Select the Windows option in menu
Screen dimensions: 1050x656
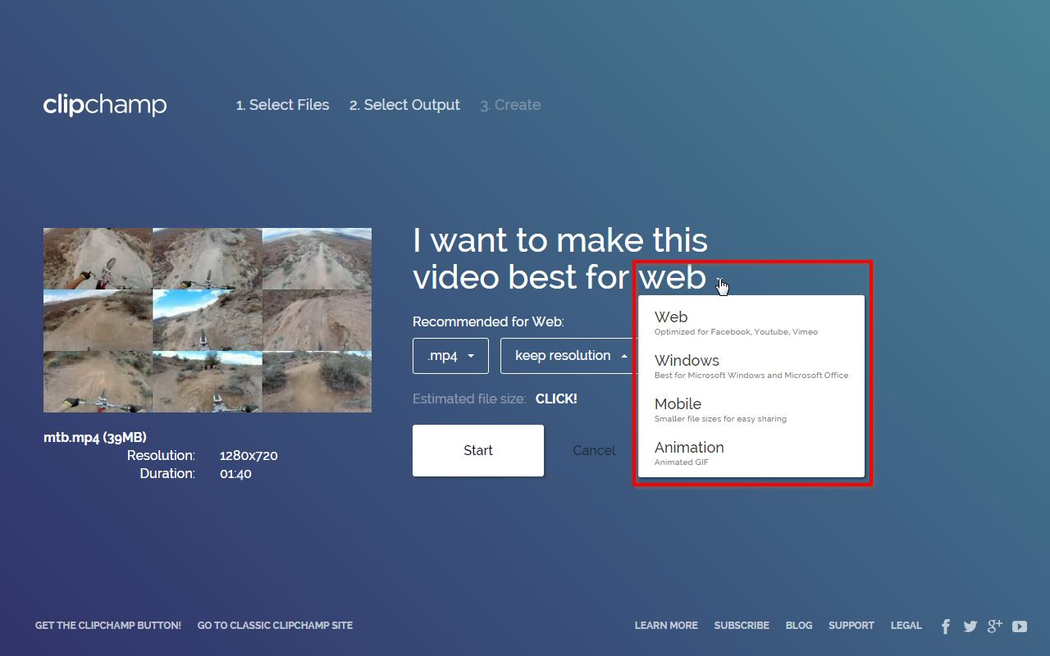click(750, 366)
